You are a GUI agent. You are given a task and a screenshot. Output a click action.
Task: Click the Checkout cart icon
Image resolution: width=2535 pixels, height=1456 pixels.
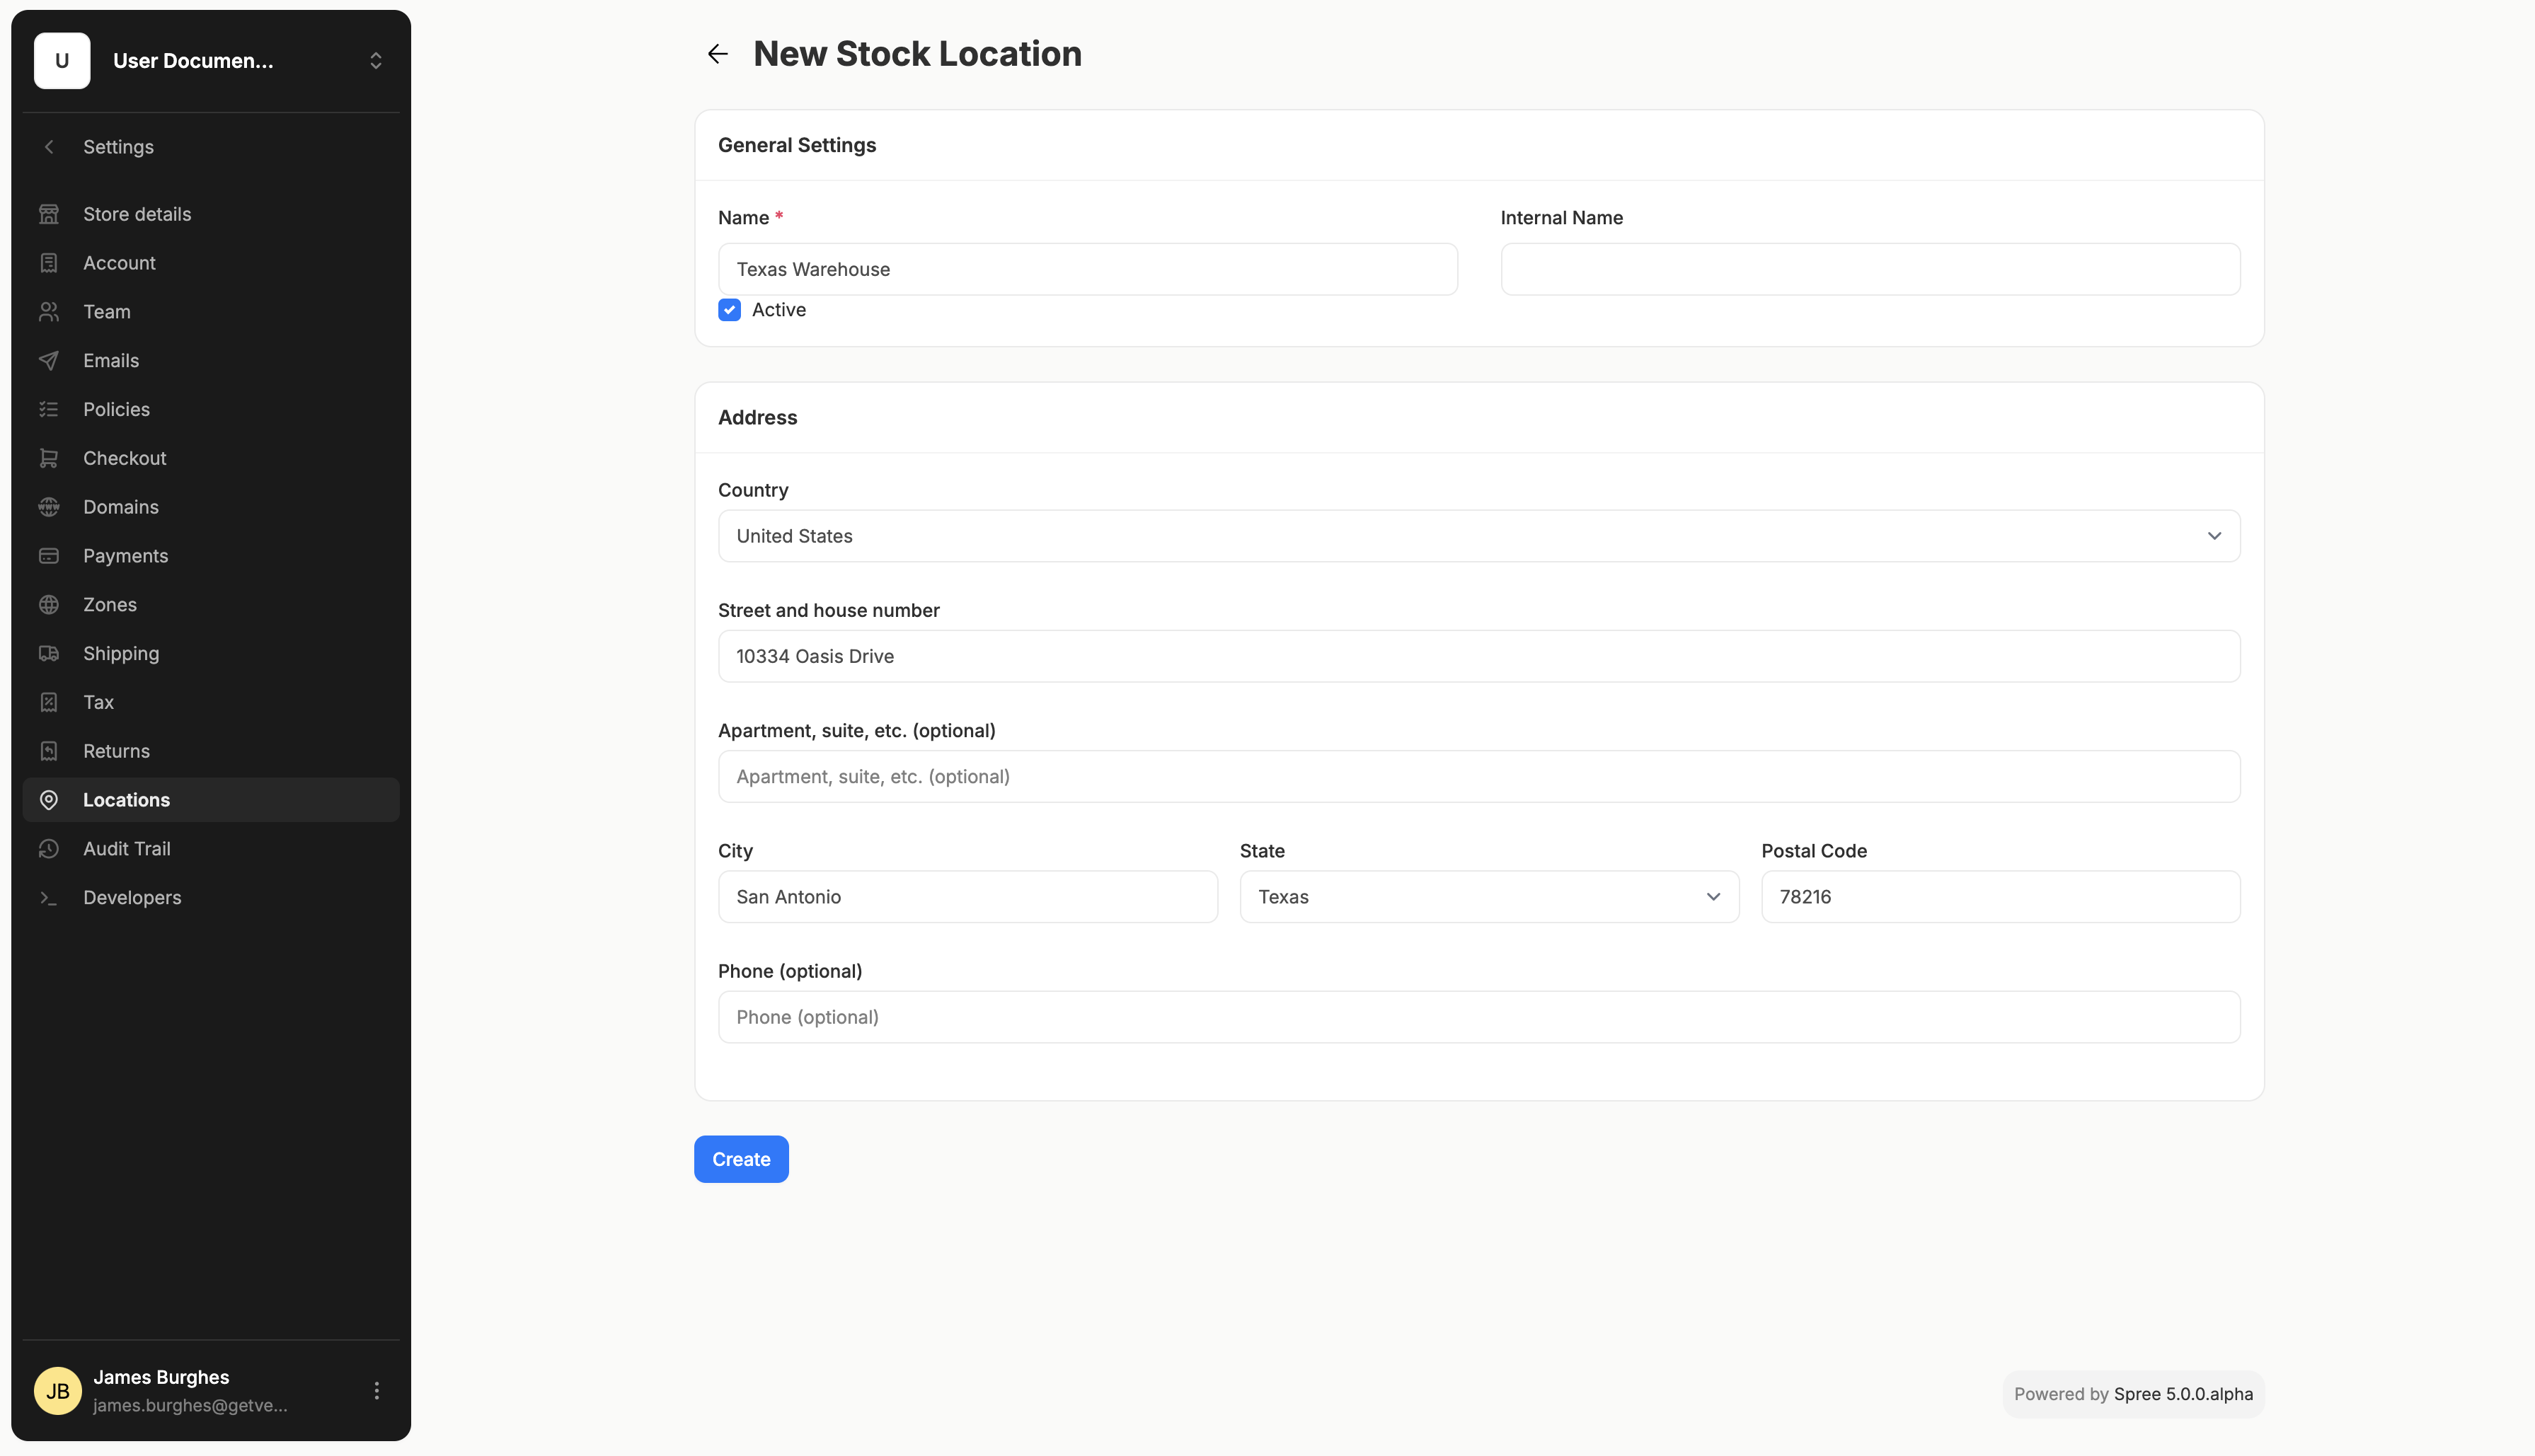[49, 458]
